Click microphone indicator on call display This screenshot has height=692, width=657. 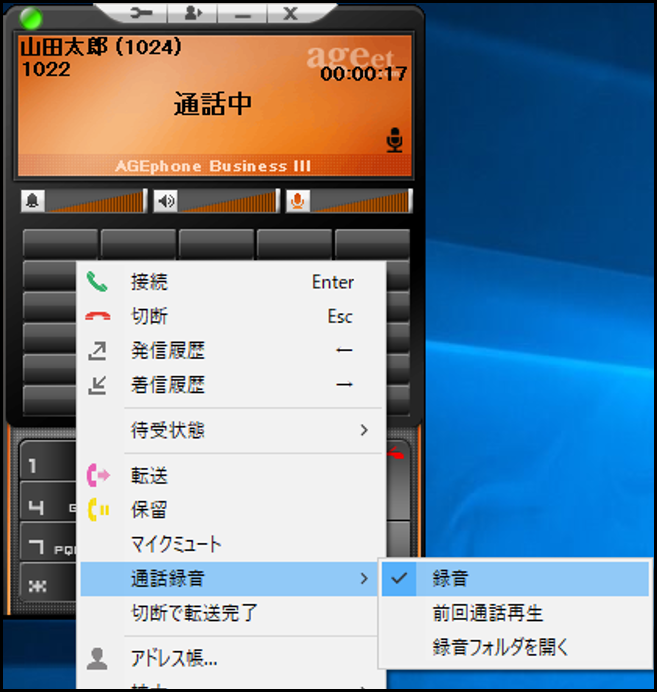click(x=394, y=140)
